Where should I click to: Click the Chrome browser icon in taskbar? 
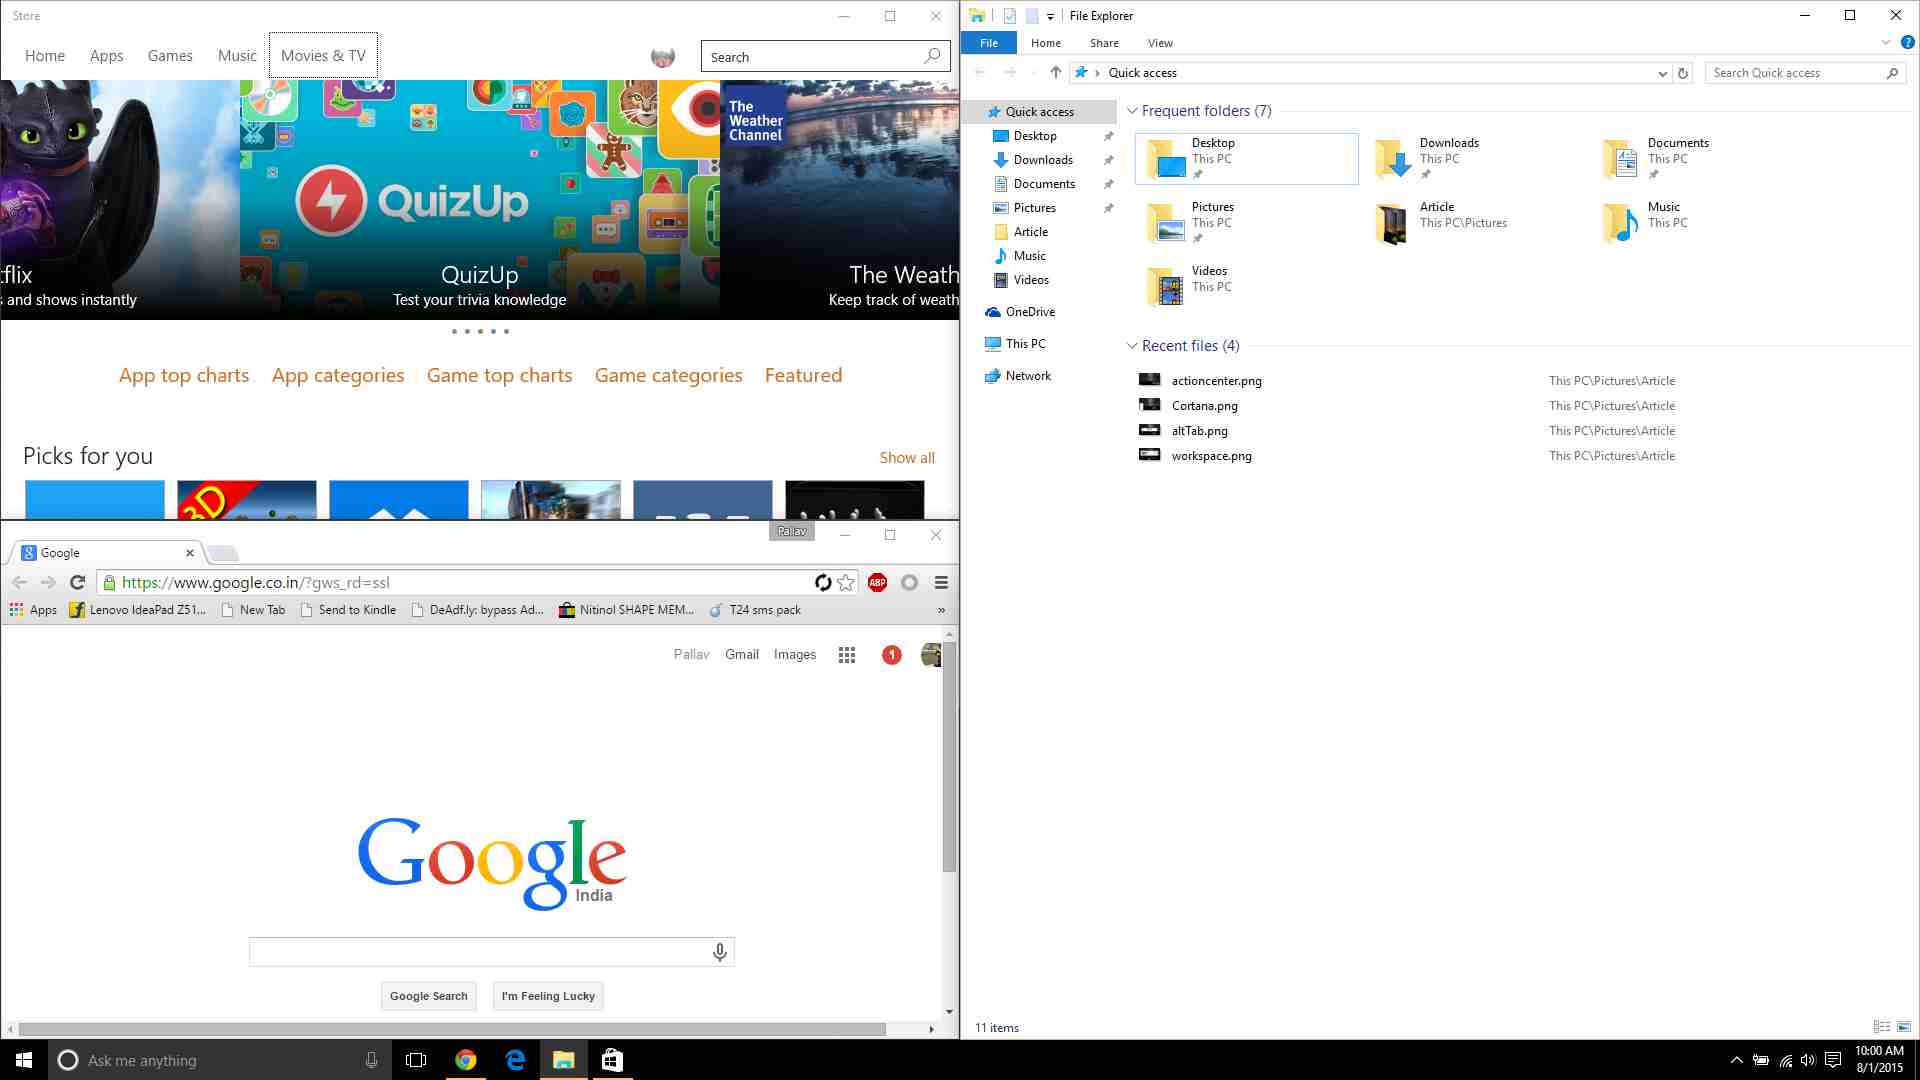coord(467,1059)
